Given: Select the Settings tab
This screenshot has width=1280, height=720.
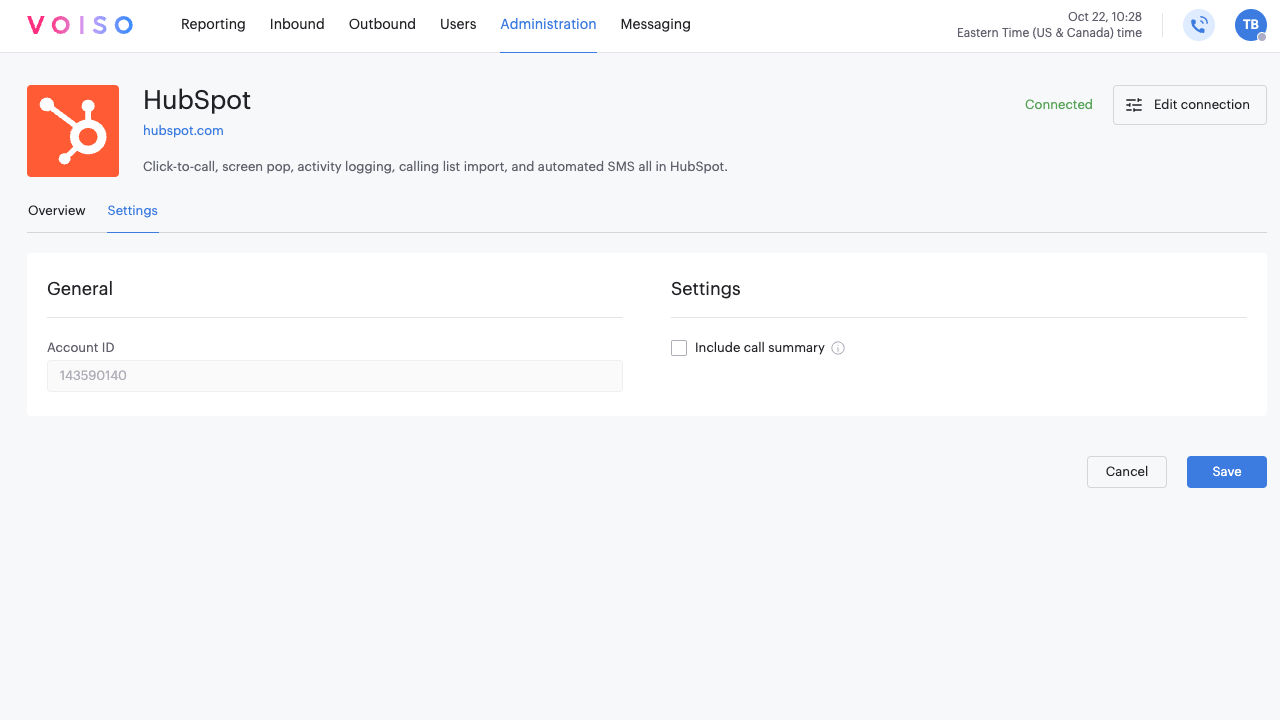Looking at the screenshot, I should (x=133, y=211).
